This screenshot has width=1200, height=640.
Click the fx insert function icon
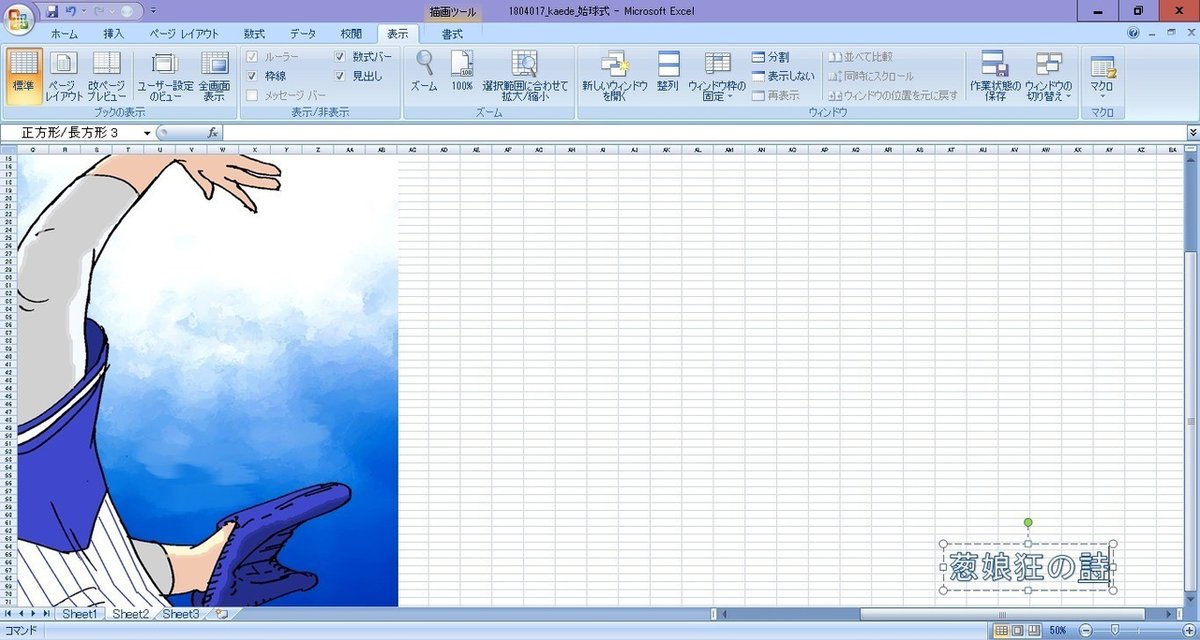(x=212, y=133)
